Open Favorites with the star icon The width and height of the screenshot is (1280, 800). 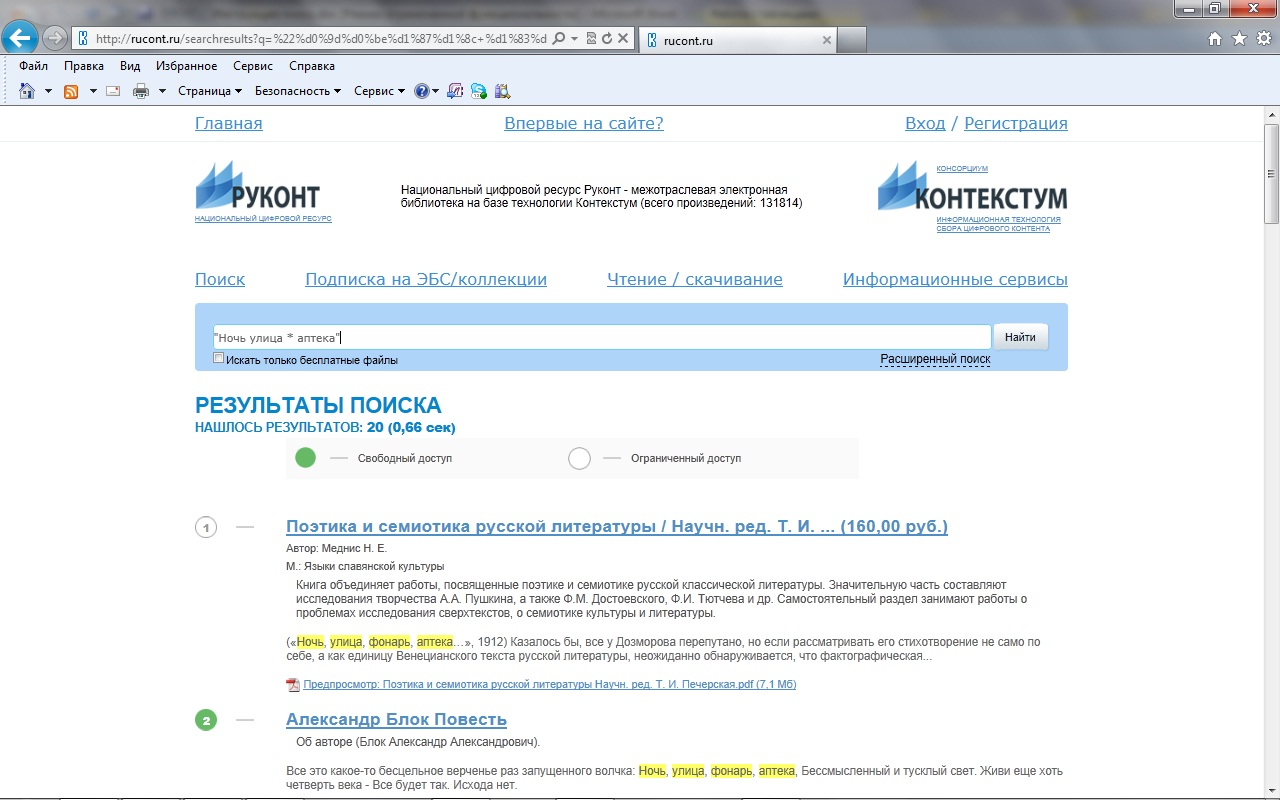tap(1239, 39)
